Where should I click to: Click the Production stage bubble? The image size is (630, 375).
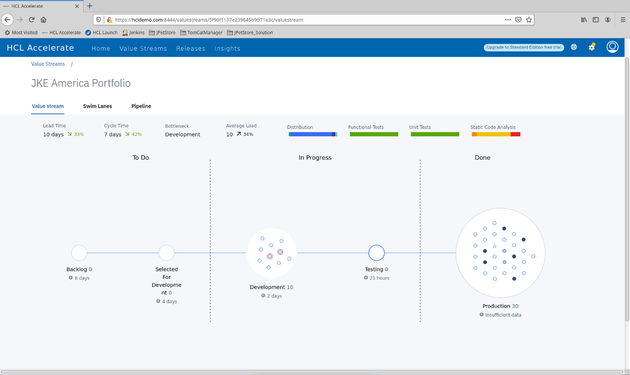(500, 253)
